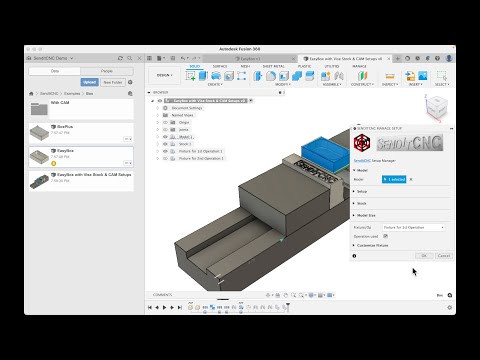Open the SendItCNC link in dialog
Image resolution: width=480 pixels, height=360 pixels.
tap(362, 161)
